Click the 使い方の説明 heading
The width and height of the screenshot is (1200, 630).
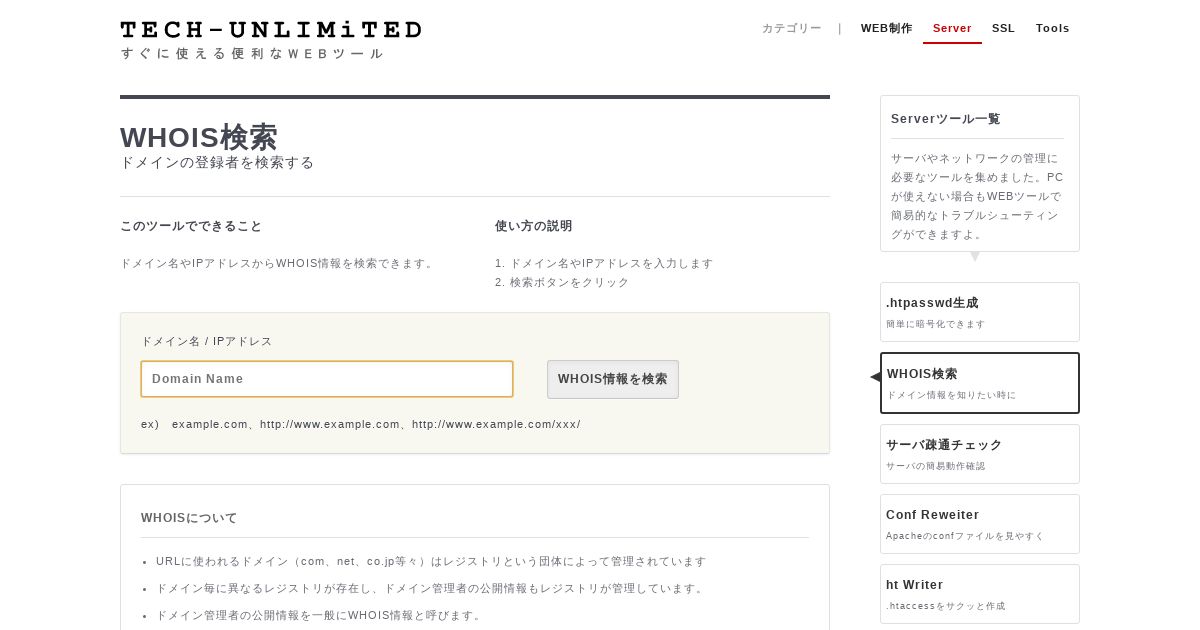point(534,226)
